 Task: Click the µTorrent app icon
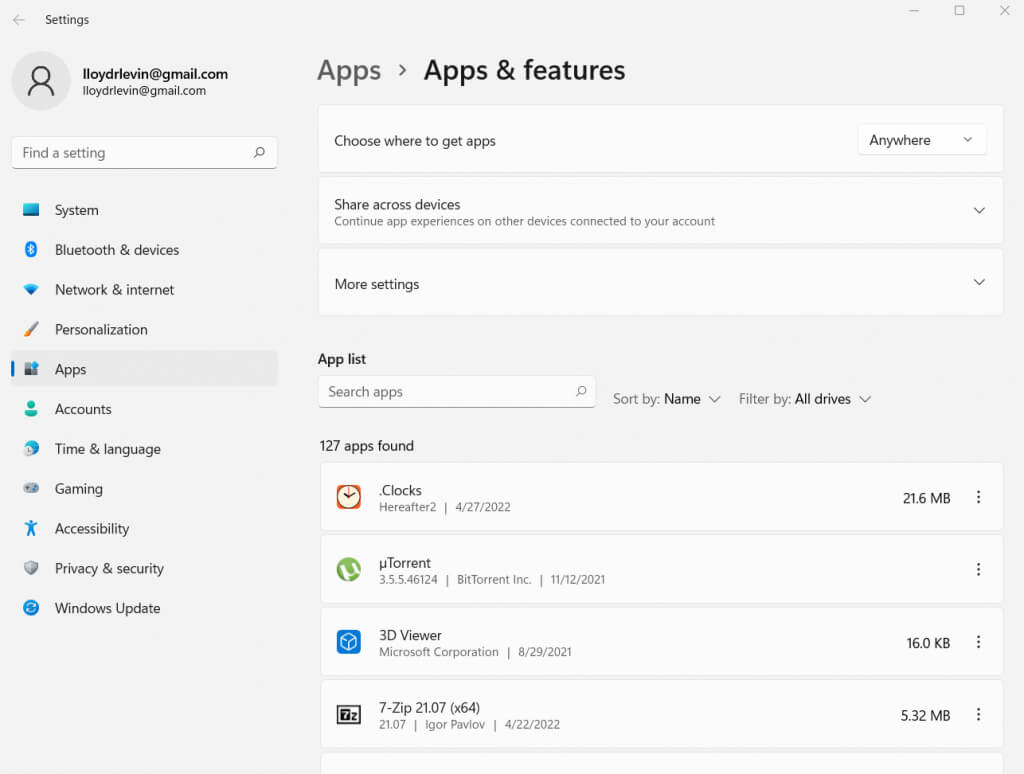coord(348,569)
